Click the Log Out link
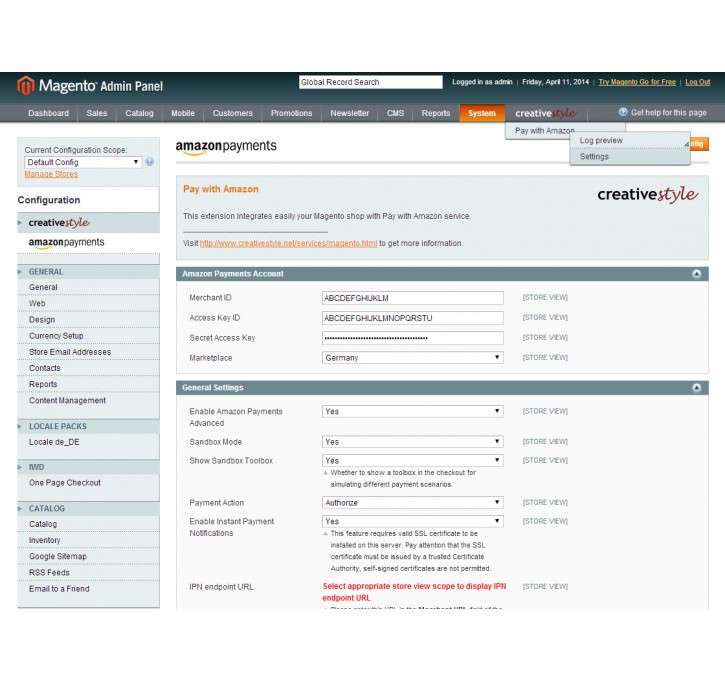The height and width of the screenshot is (680, 725). coord(697,82)
